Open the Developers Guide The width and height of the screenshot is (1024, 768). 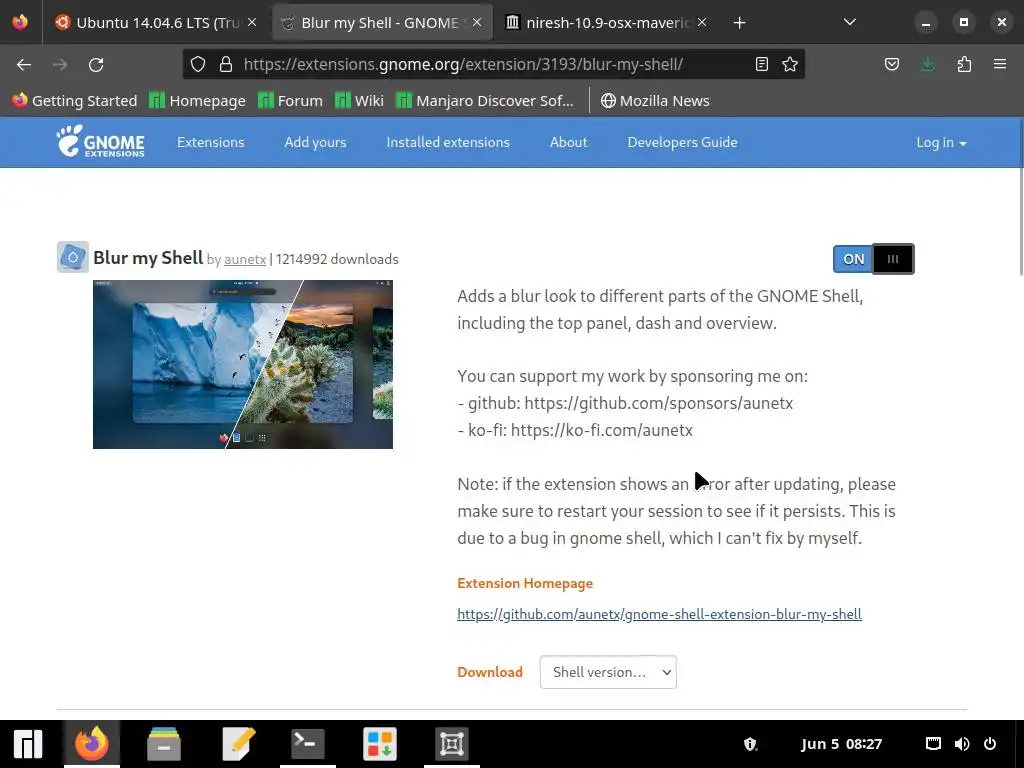[x=682, y=142]
